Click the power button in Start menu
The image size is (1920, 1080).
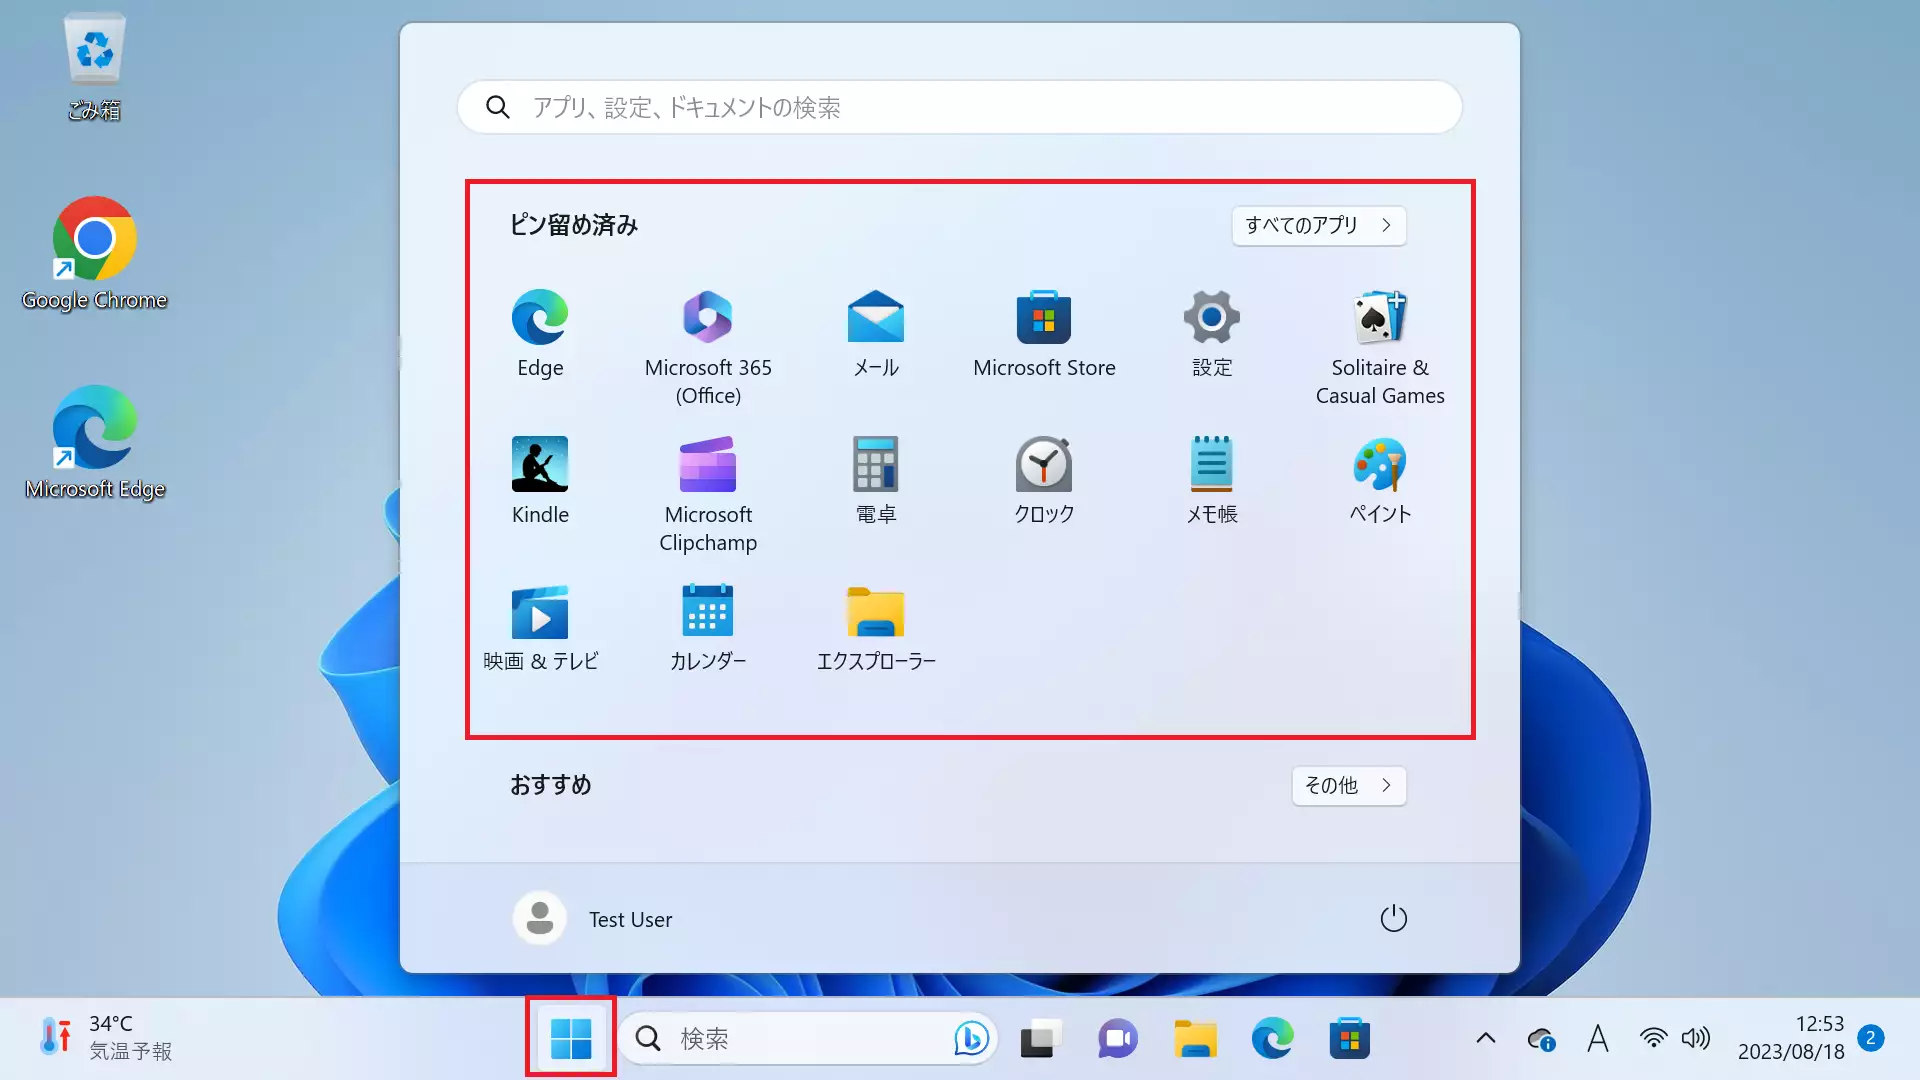pos(1393,918)
